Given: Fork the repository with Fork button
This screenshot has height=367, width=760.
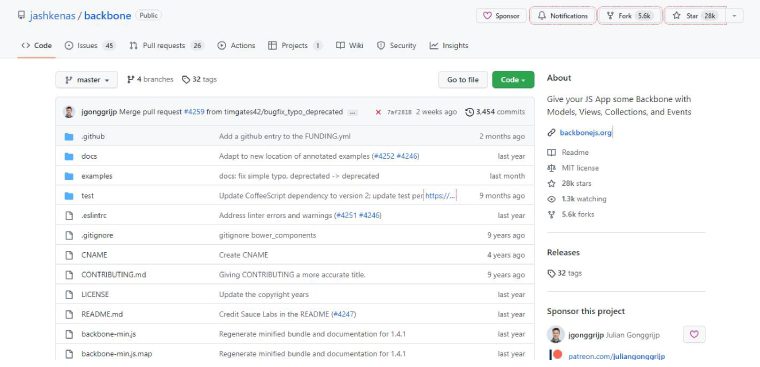Looking at the screenshot, I should pyautogui.click(x=630, y=16).
